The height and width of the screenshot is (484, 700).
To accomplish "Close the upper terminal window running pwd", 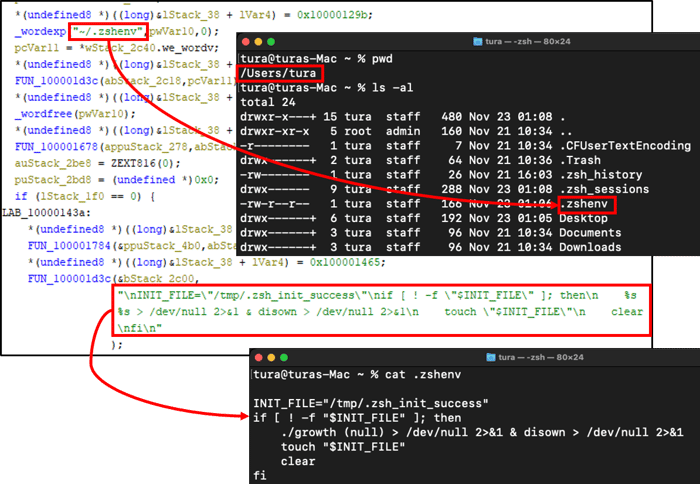I will [x=247, y=42].
